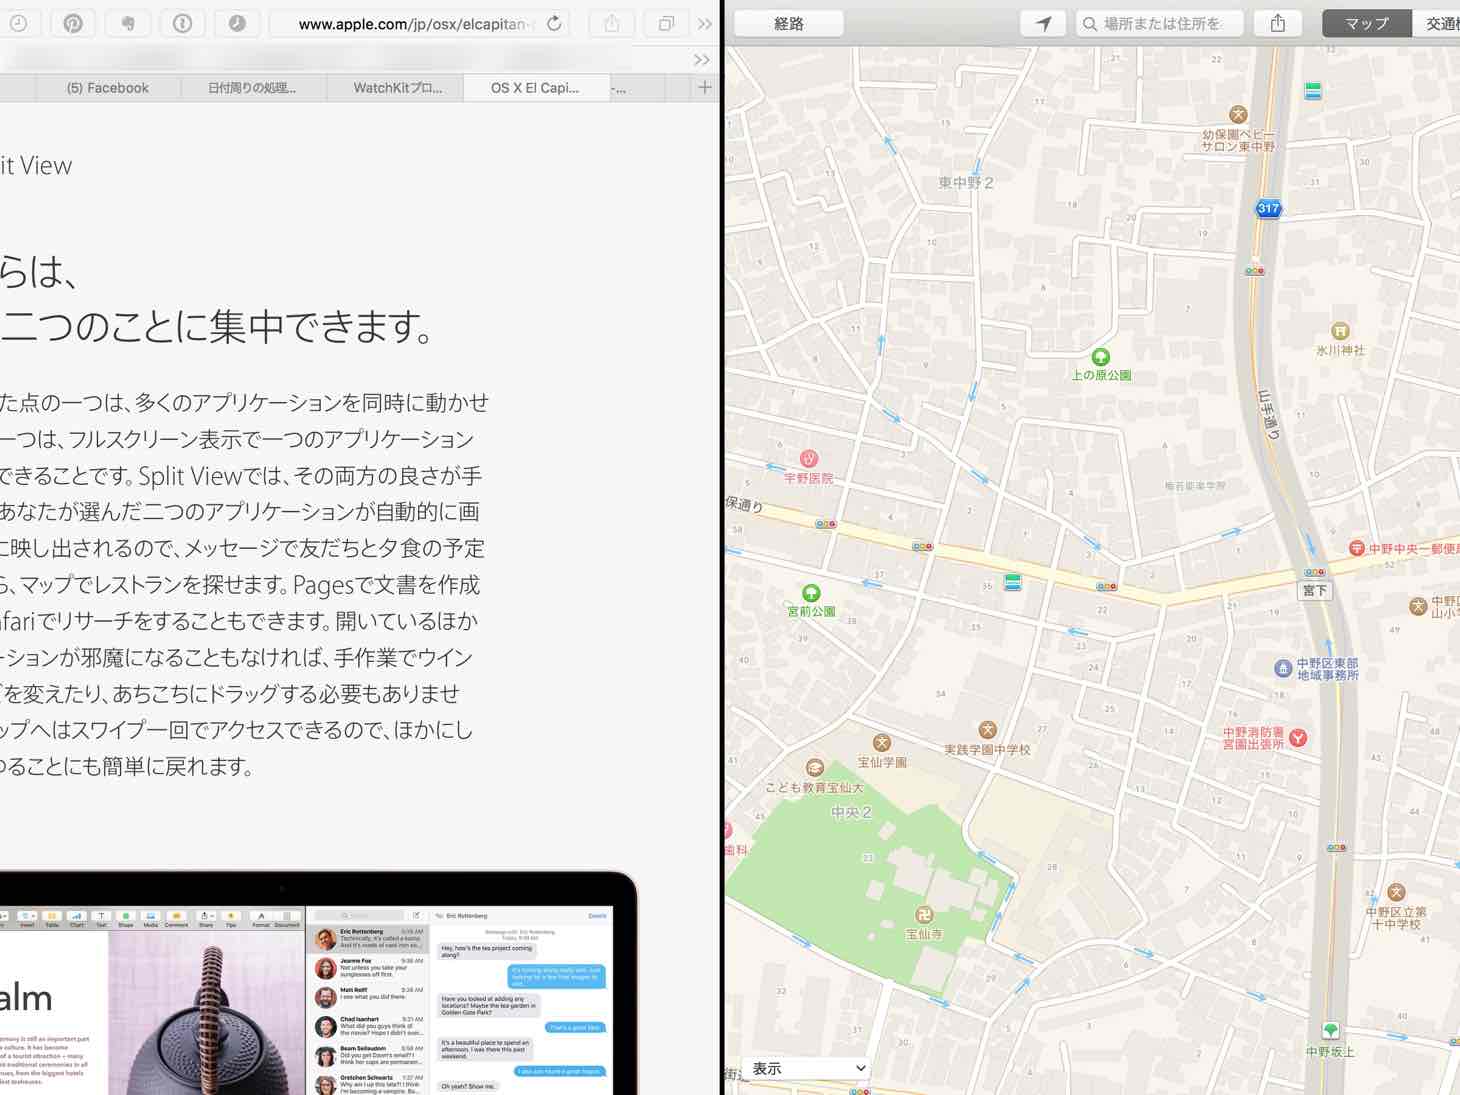Open the 表示 dropdown in Maps
The height and width of the screenshot is (1095, 1460).
click(x=806, y=1068)
